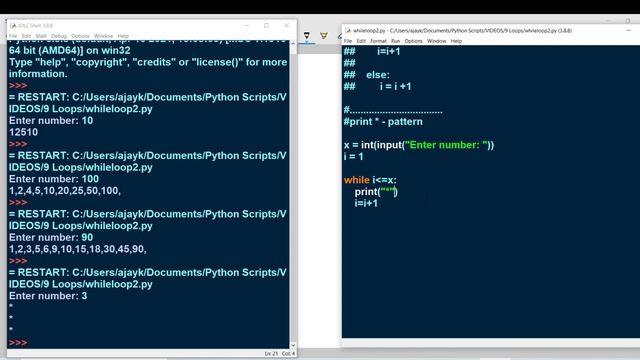The image size is (640, 360).
Task: Click the yellow funnel icon between windows
Action: [324, 36]
